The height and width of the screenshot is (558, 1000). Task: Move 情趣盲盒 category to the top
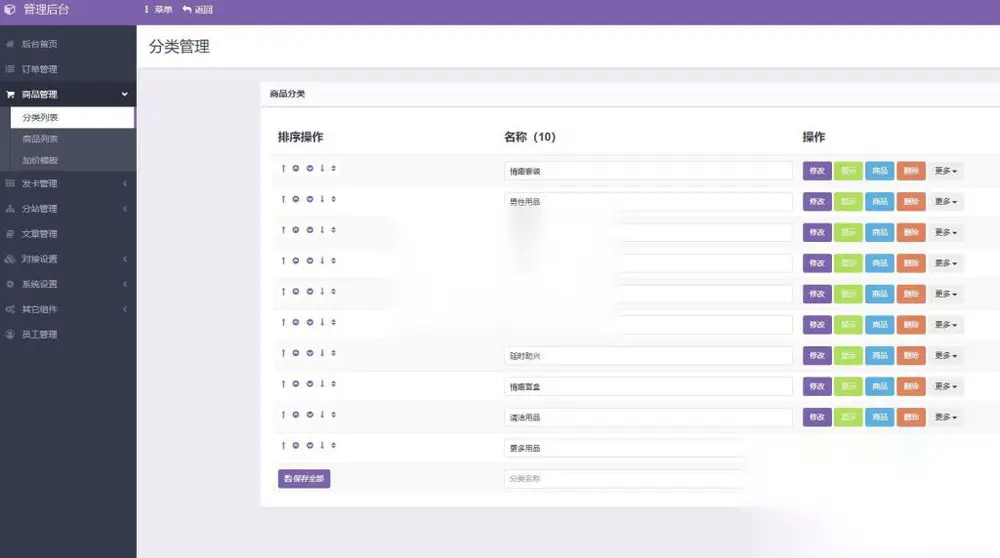click(x=283, y=384)
